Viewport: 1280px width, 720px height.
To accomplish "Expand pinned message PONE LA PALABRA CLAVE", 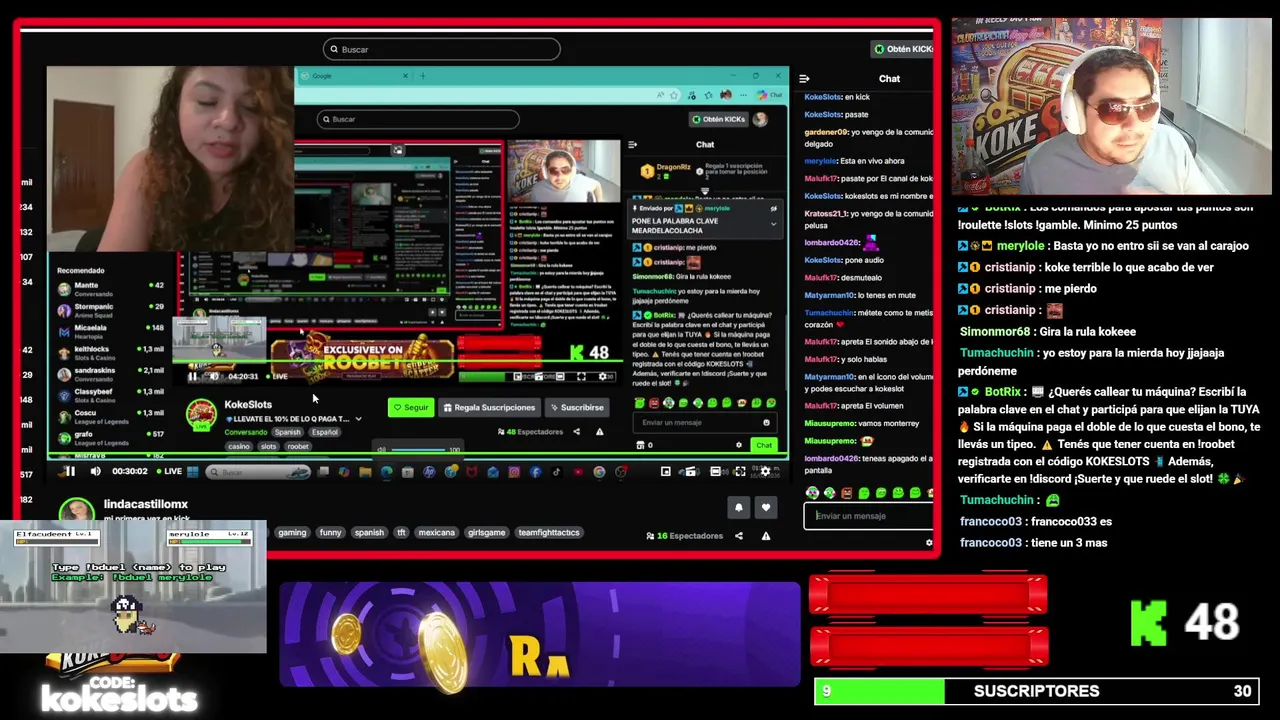I will click(773, 224).
